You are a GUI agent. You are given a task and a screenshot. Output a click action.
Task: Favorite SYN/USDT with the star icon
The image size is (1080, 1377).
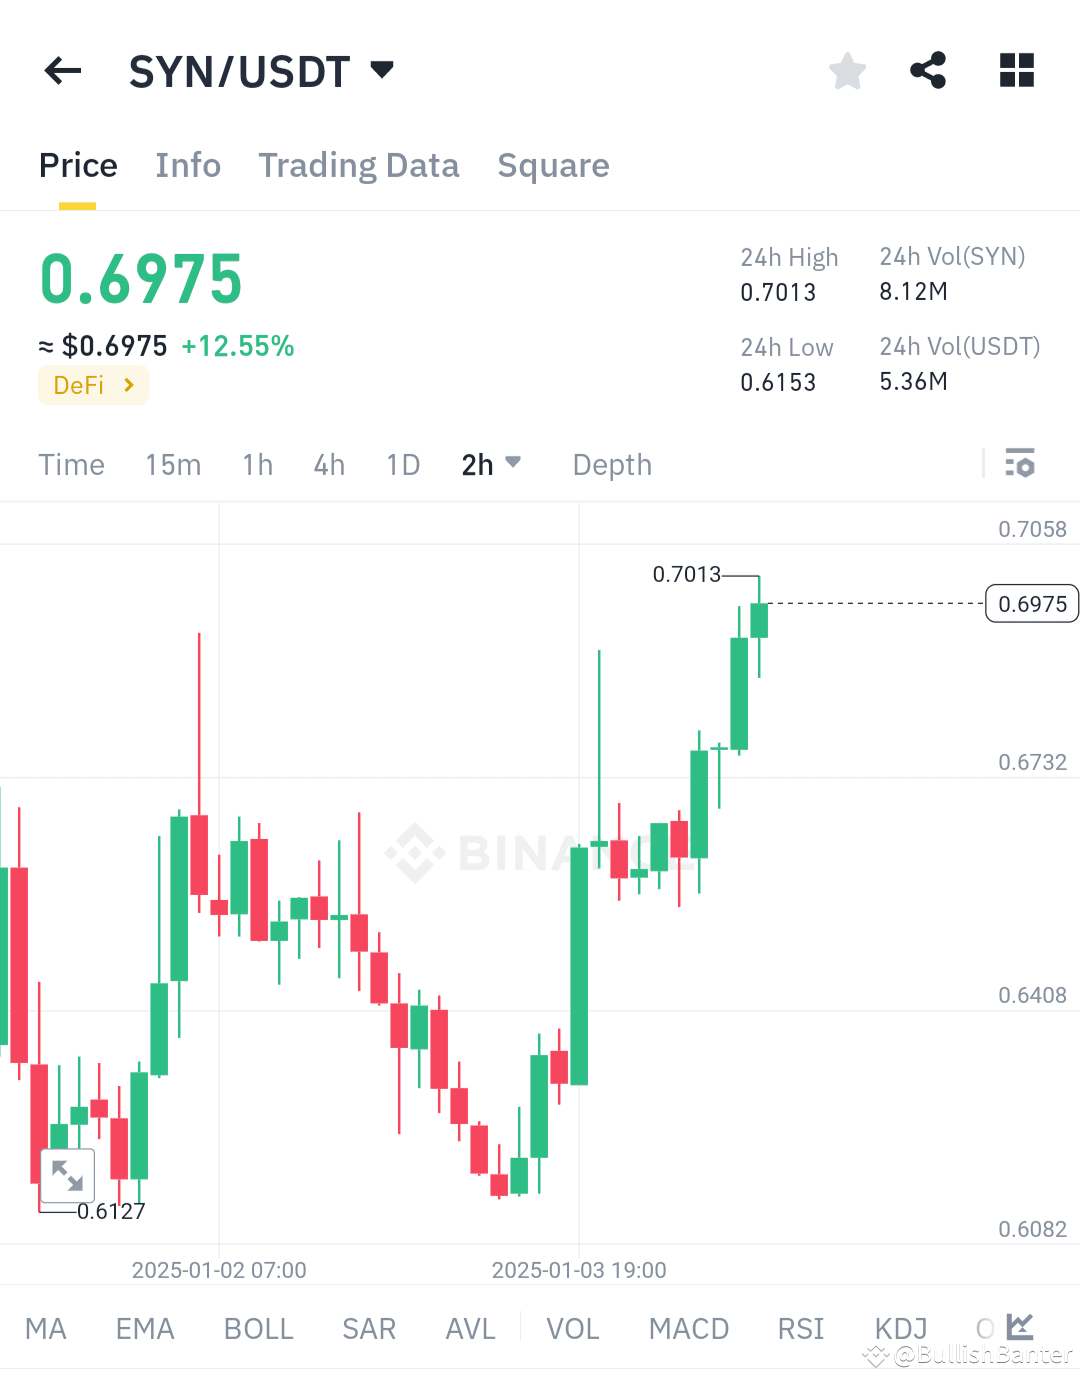pyautogui.click(x=847, y=70)
